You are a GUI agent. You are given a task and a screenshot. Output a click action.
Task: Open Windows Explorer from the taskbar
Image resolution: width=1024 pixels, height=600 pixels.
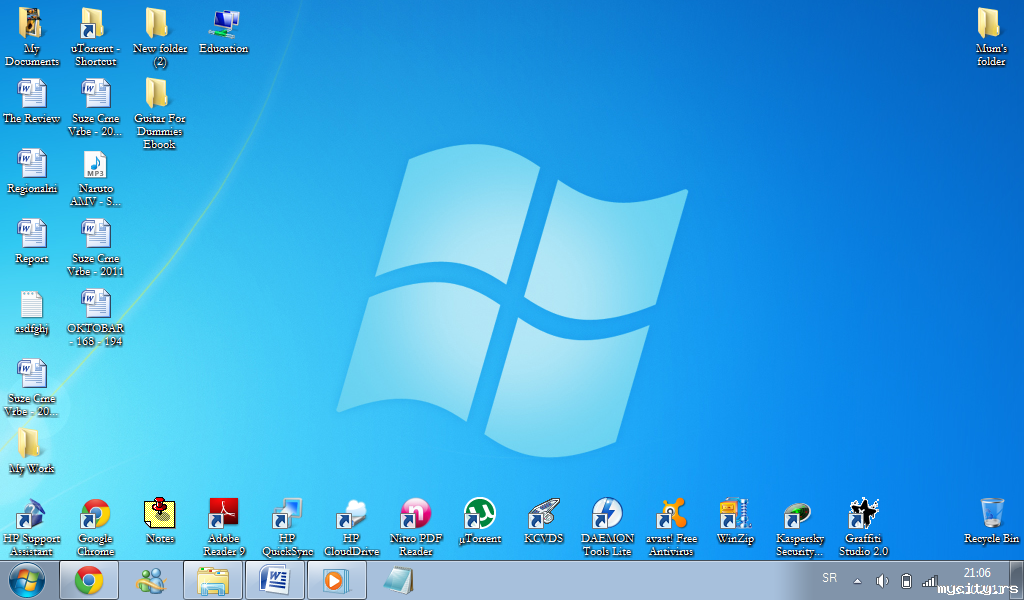point(213,580)
